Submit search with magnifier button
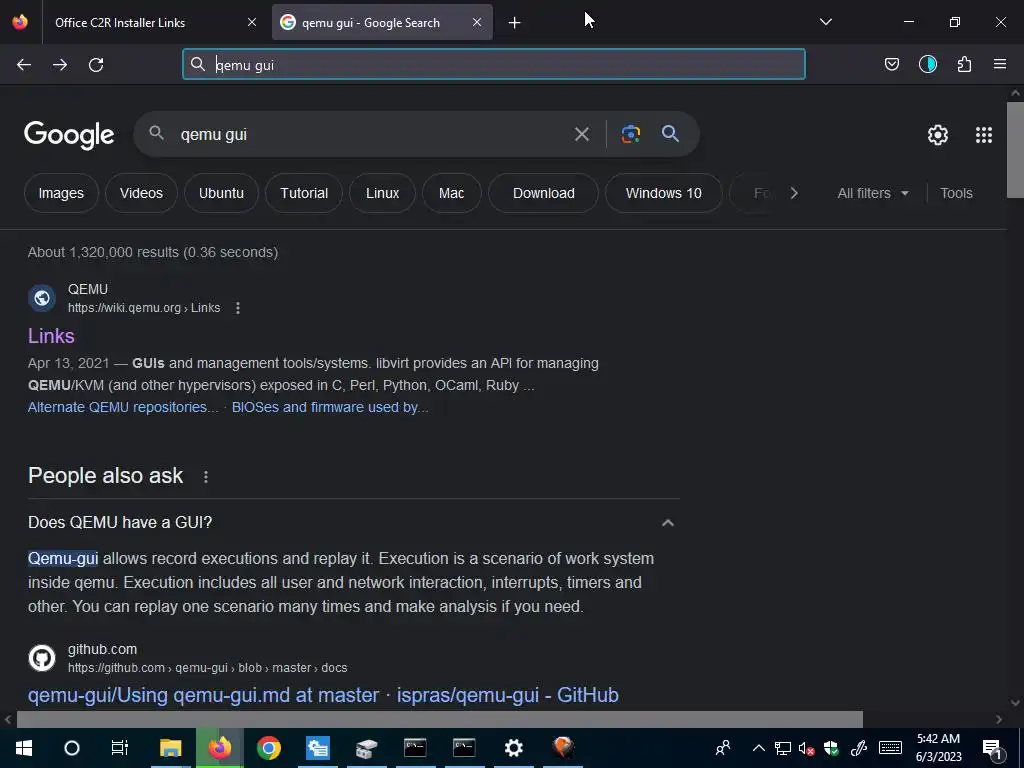This screenshot has height=768, width=1024. tap(670, 134)
